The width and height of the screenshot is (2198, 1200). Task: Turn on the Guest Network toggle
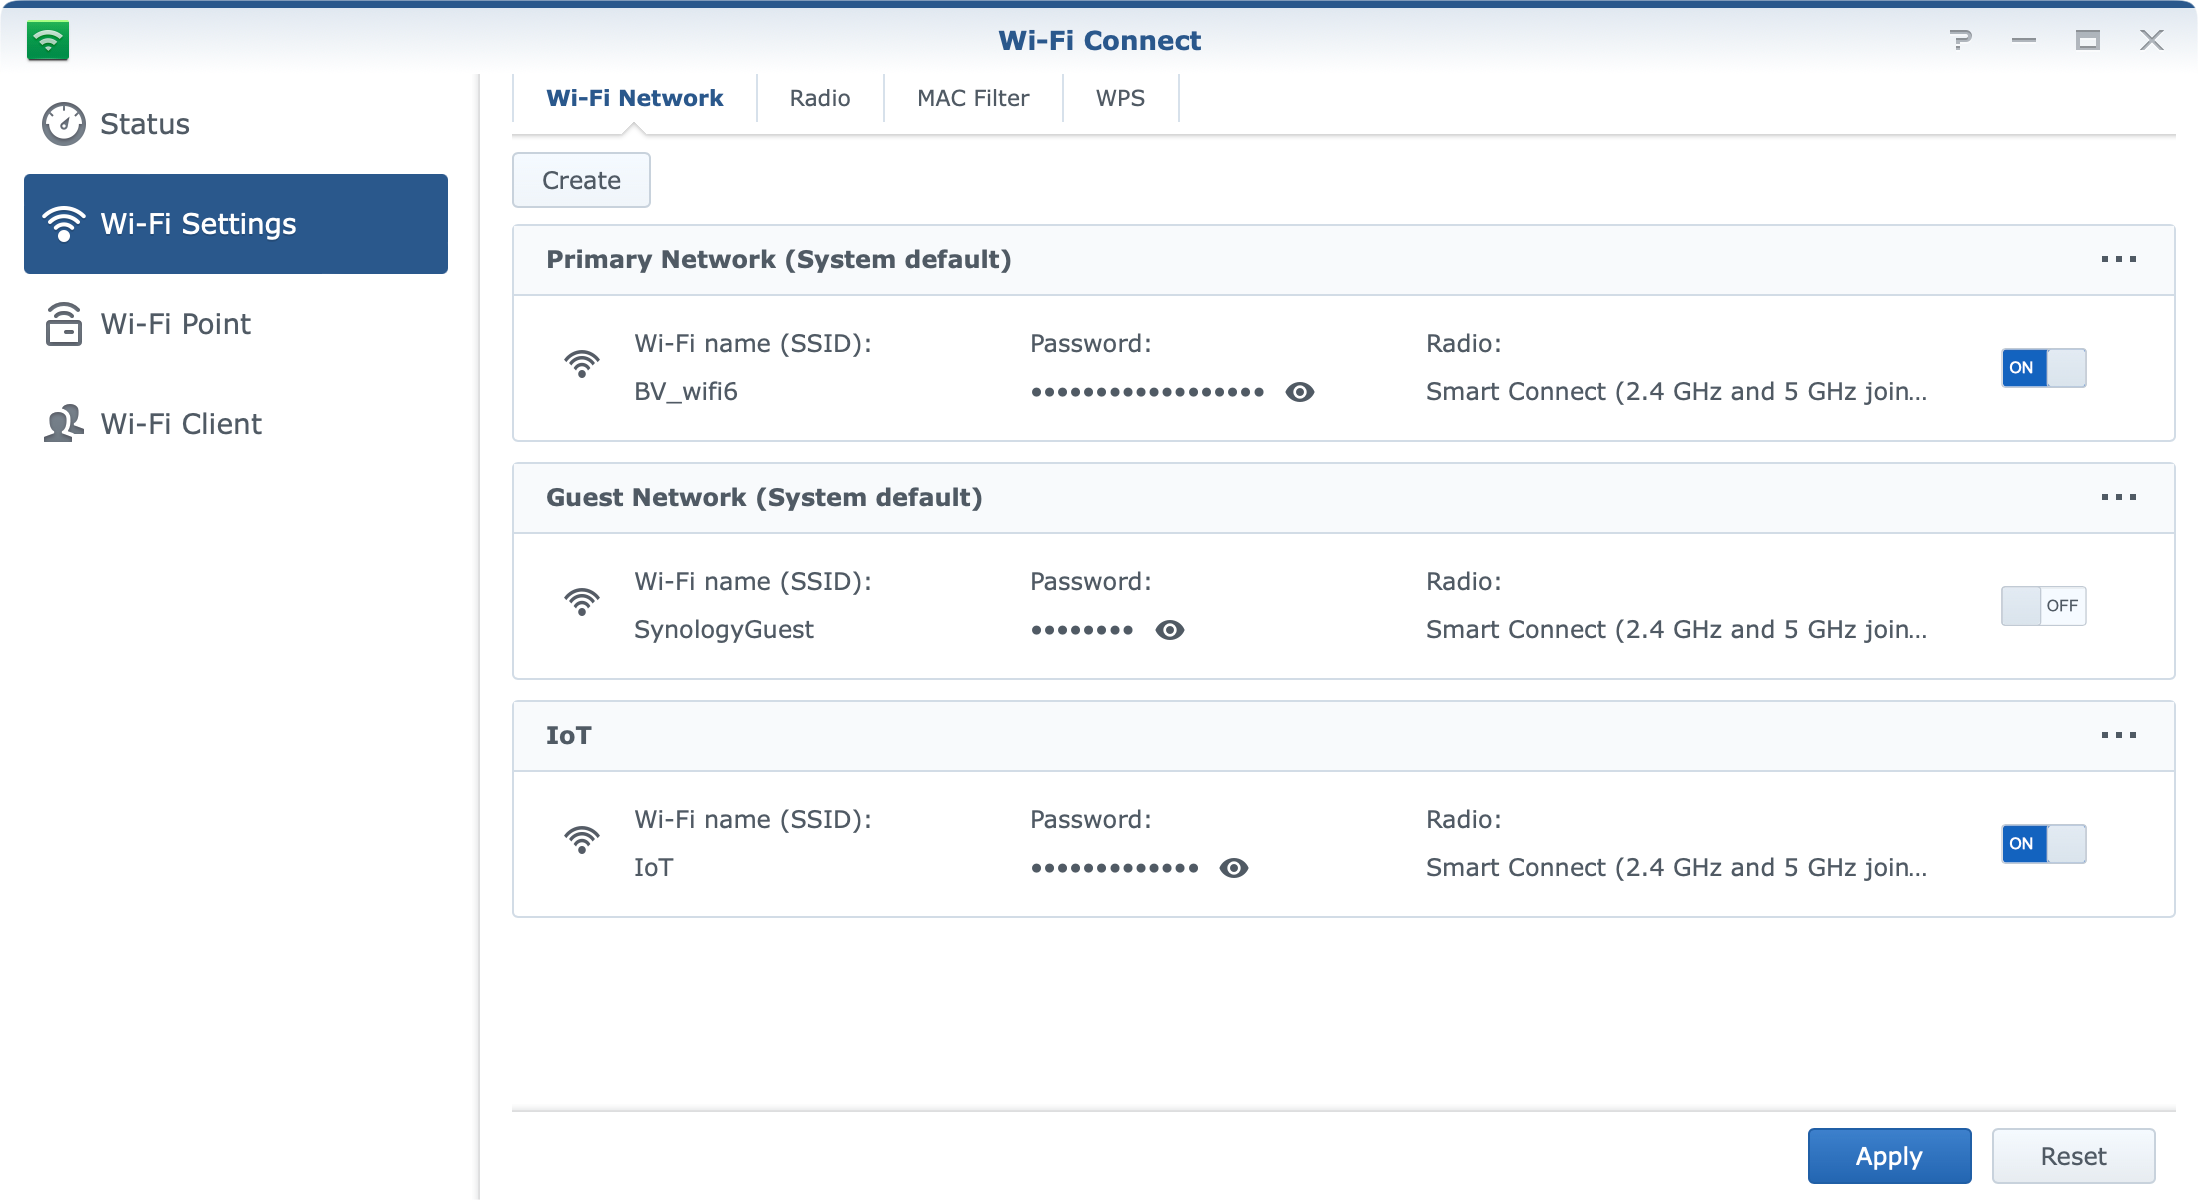pos(2043,606)
